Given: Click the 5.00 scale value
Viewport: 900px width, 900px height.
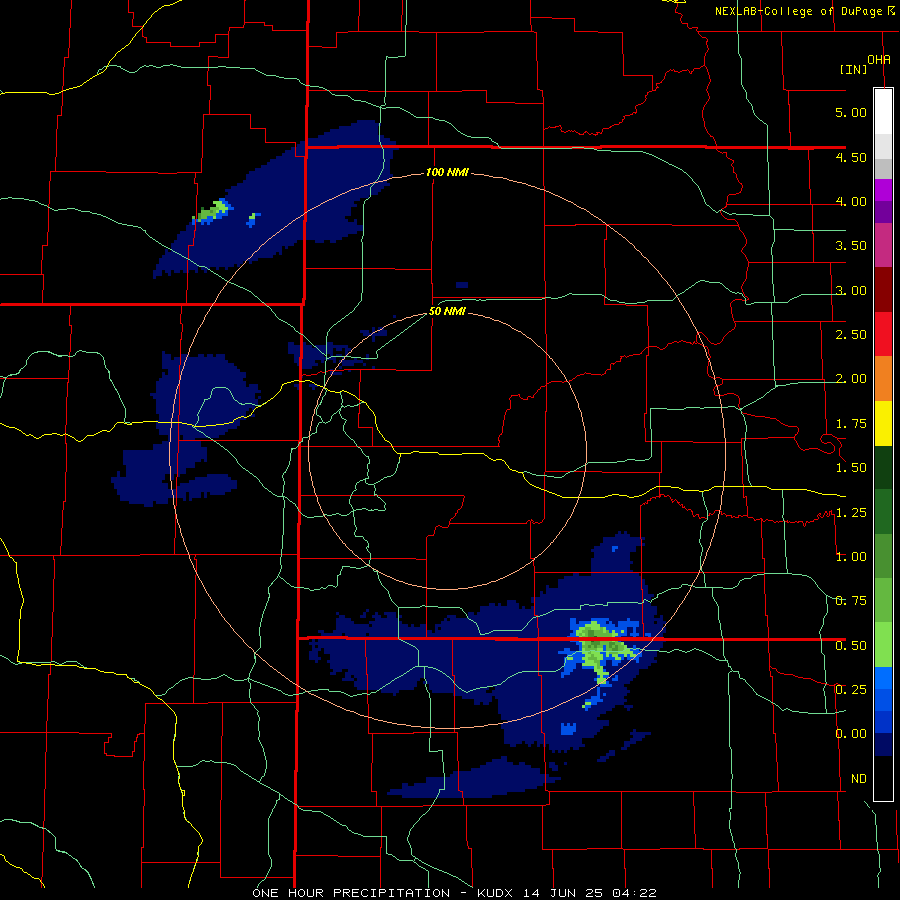Looking at the screenshot, I should (x=851, y=112).
